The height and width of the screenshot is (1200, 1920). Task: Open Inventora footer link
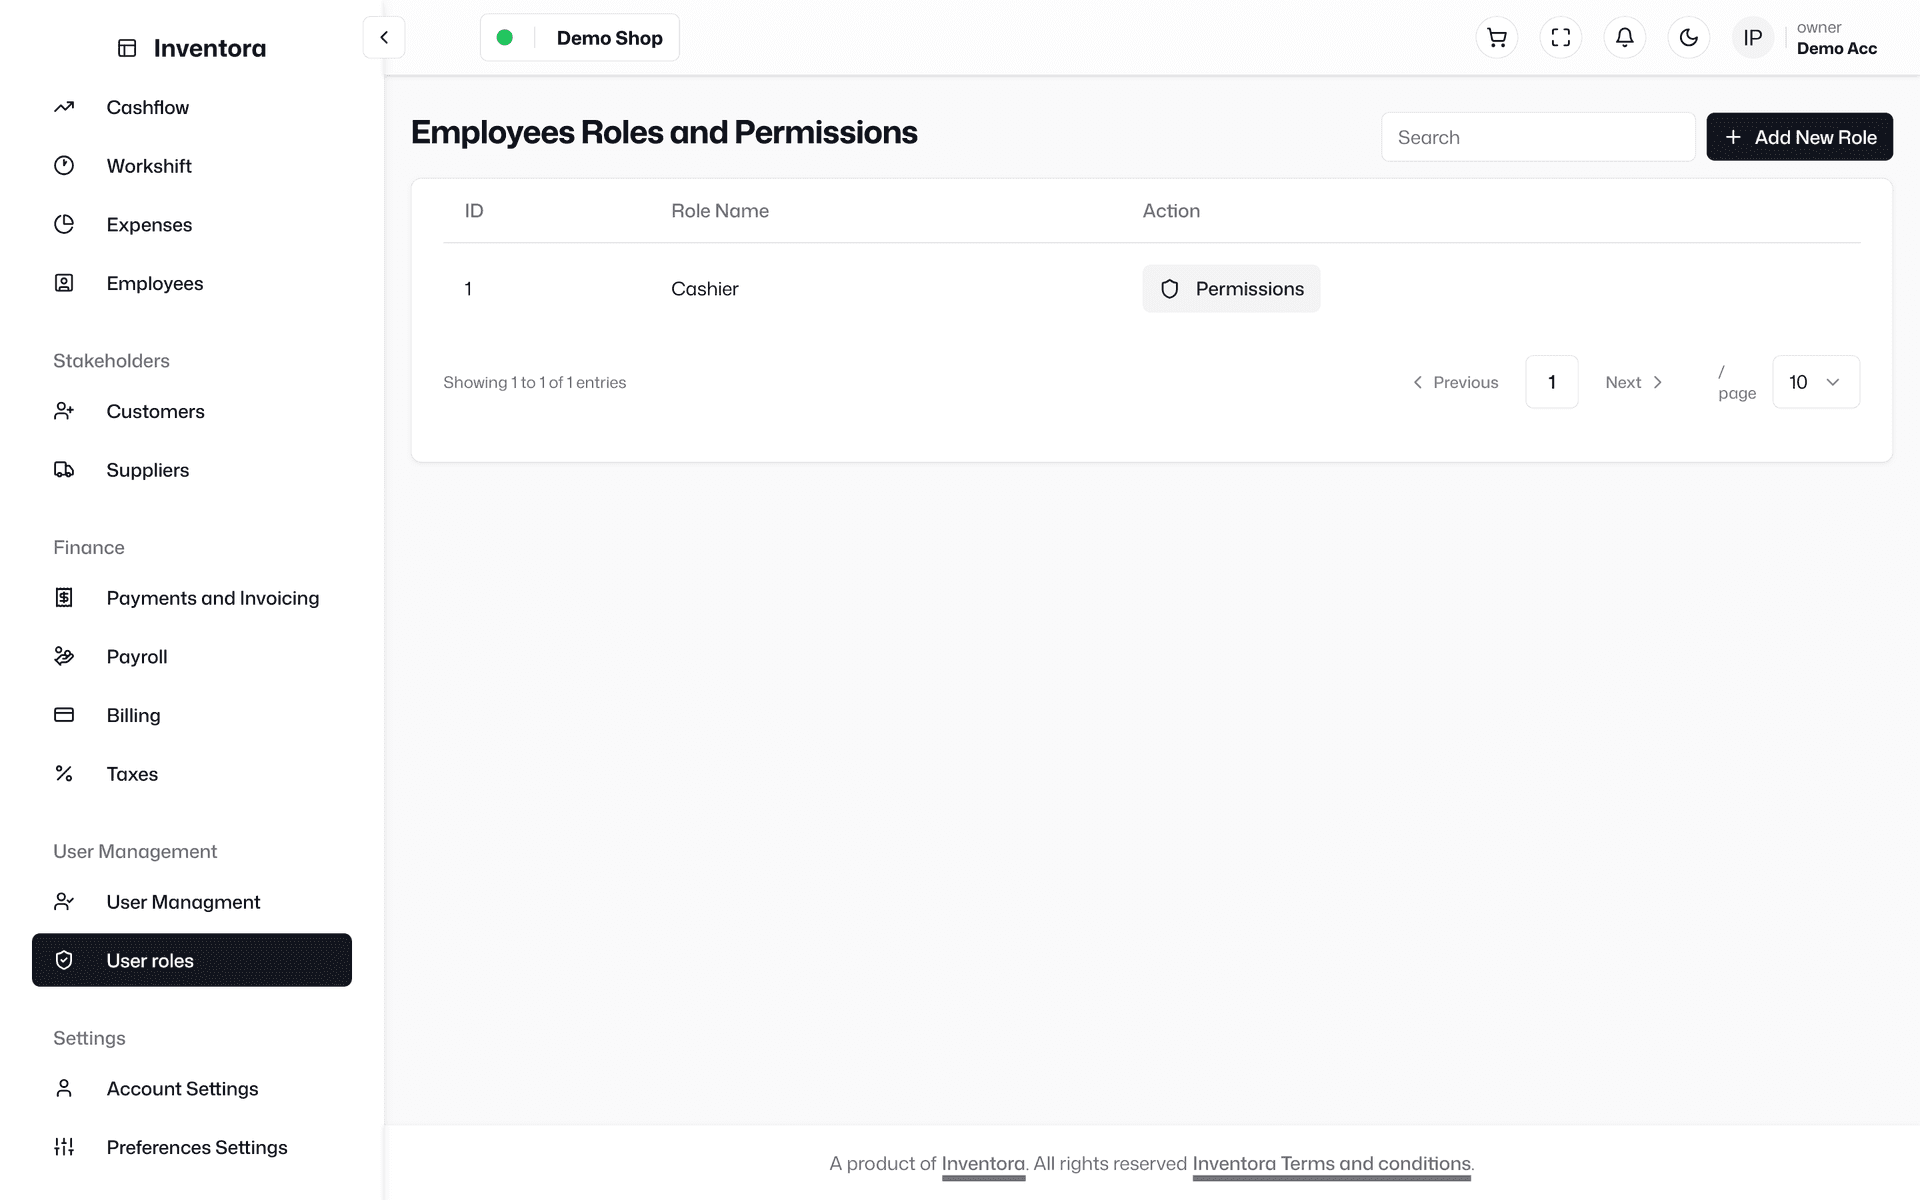(983, 1163)
